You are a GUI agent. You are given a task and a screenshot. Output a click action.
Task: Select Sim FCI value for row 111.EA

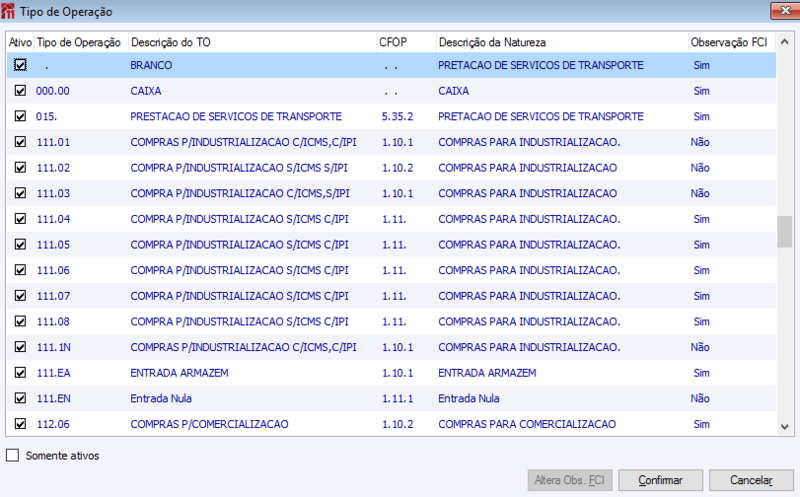[702, 372]
